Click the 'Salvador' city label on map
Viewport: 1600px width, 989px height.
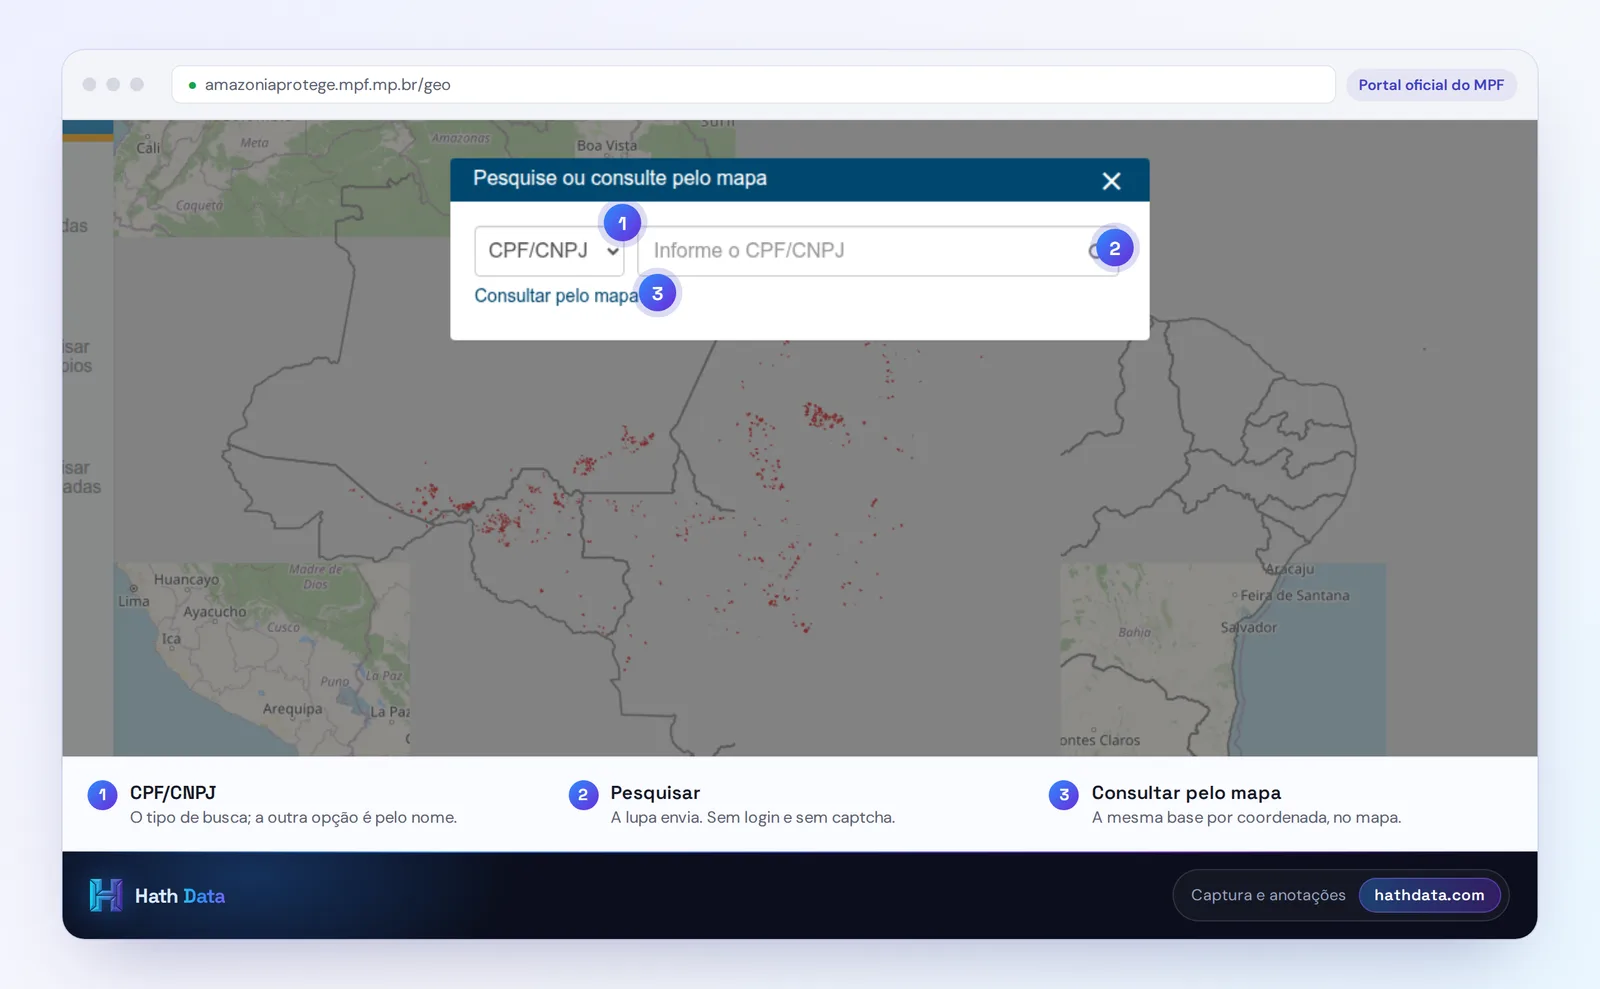(1249, 628)
